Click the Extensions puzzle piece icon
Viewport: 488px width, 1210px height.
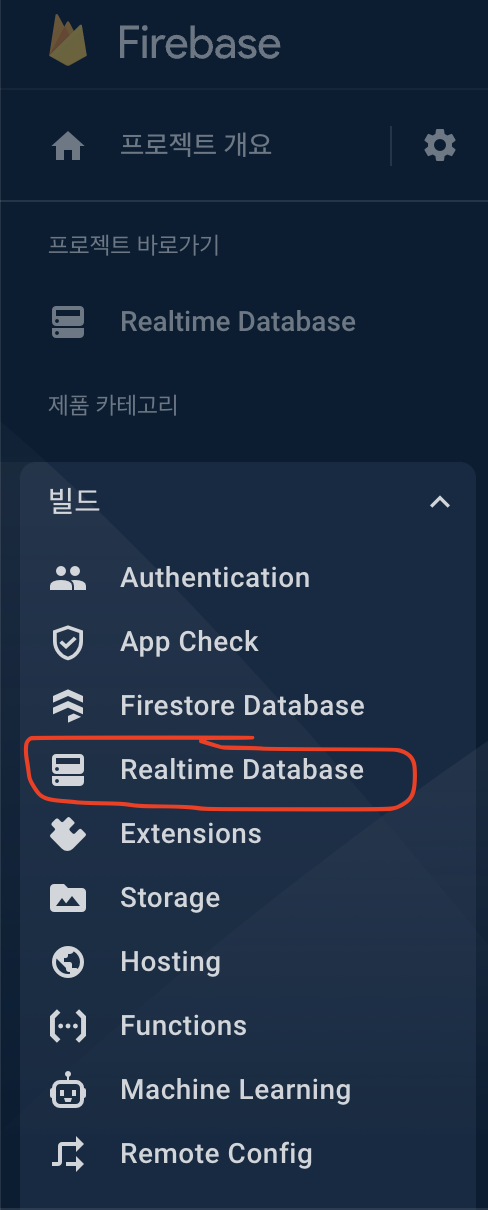click(x=68, y=834)
